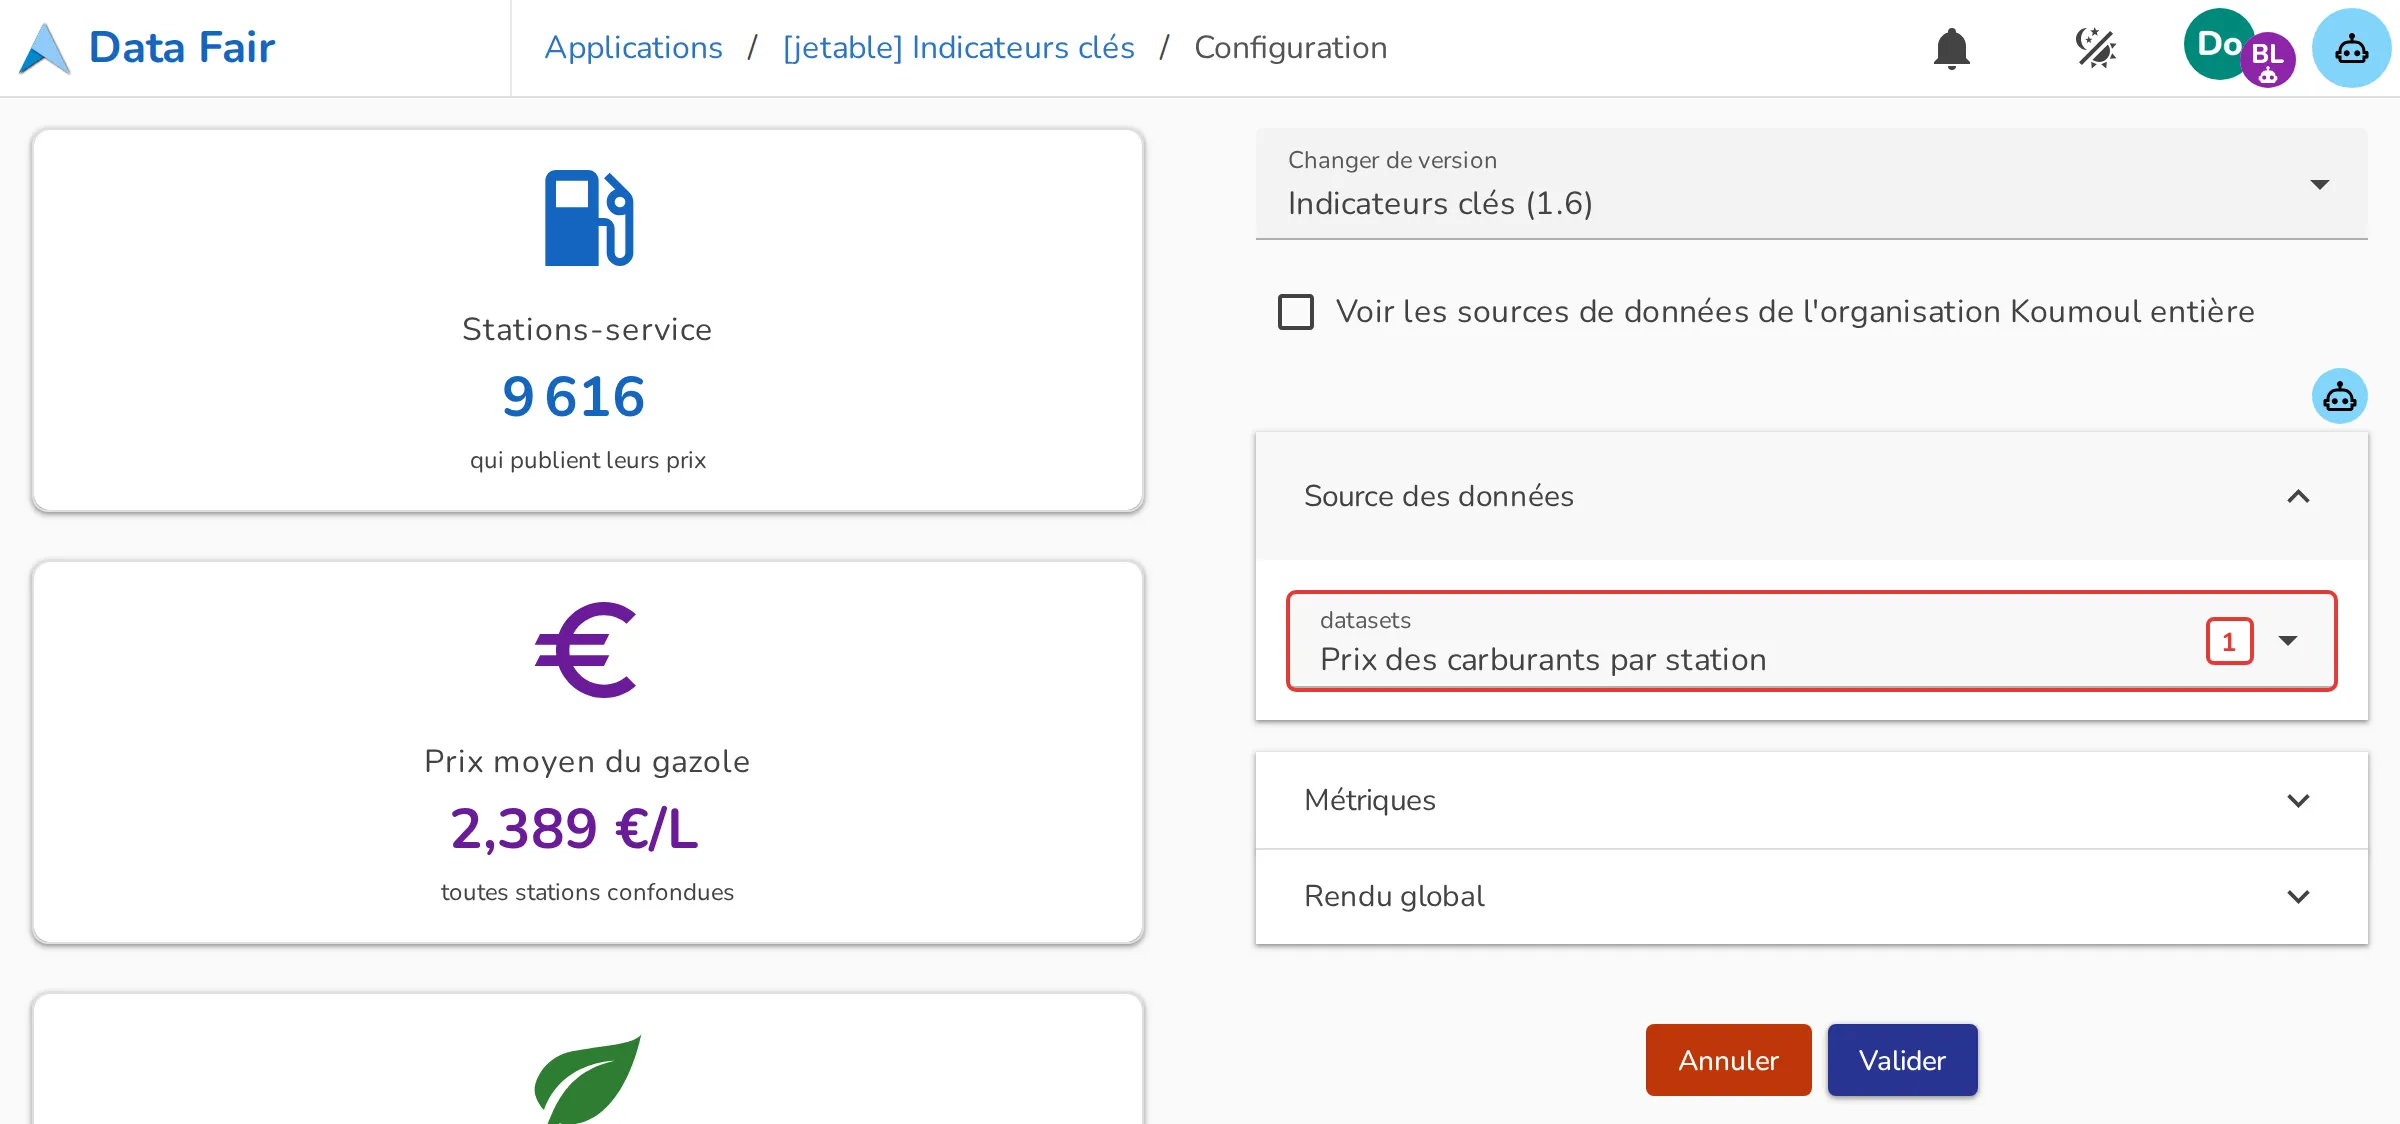Click the version dropdown arrow
The height and width of the screenshot is (1124, 2400).
[2320, 184]
